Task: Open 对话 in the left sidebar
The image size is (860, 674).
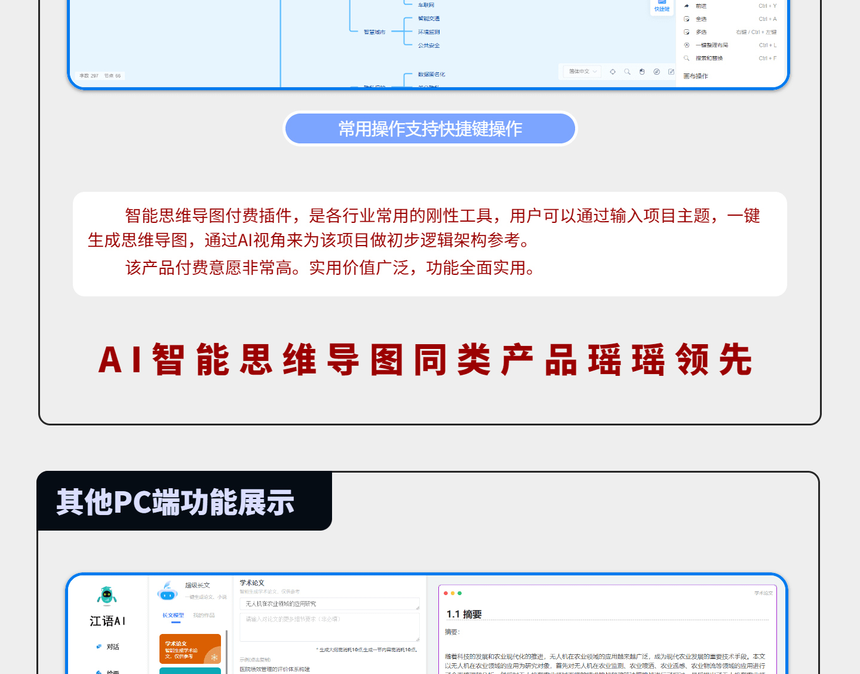Action: 108,647
